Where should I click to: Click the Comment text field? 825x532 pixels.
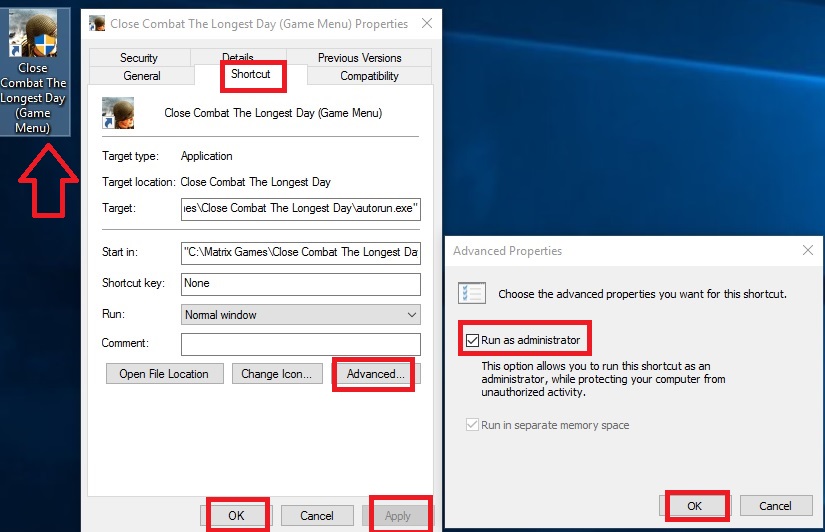[300, 344]
